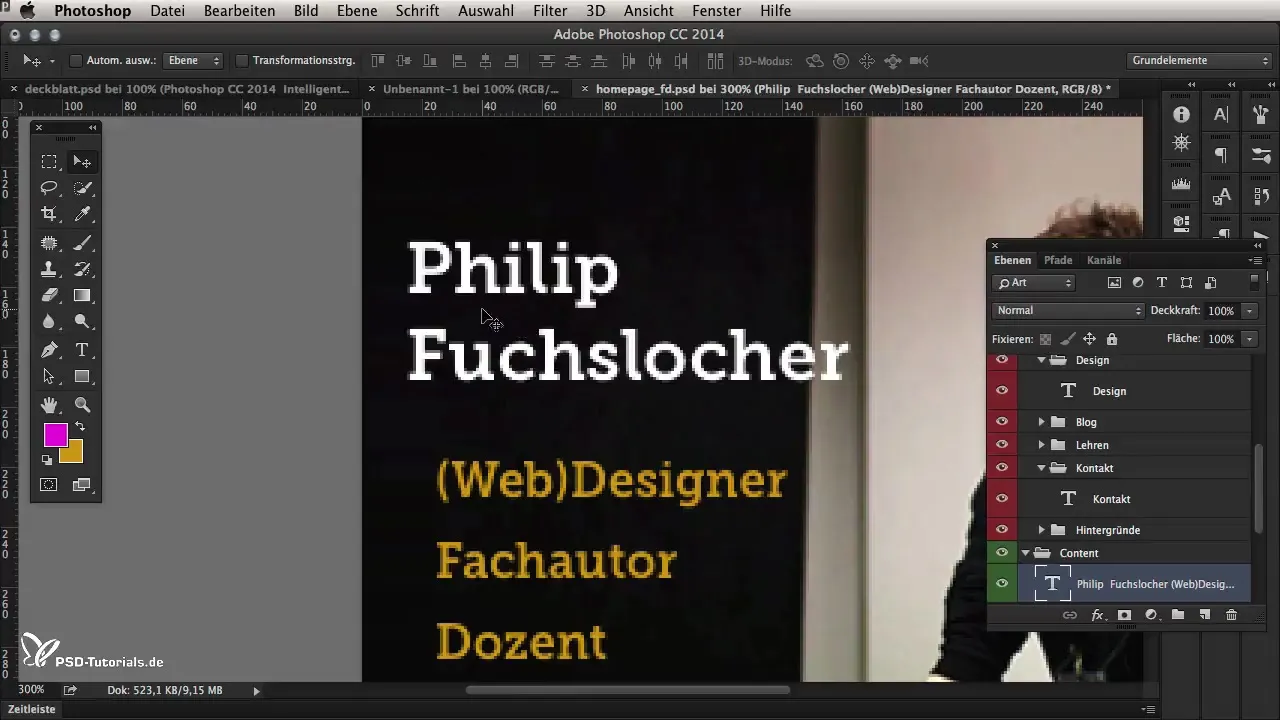The height and width of the screenshot is (720, 1280).
Task: Hide the Content group
Action: (1002, 553)
